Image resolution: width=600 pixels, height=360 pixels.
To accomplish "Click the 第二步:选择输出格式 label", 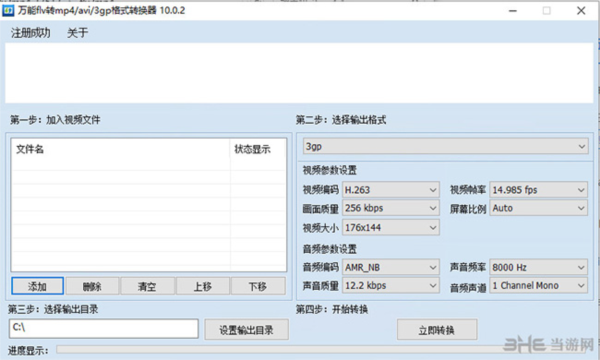I will click(341, 120).
